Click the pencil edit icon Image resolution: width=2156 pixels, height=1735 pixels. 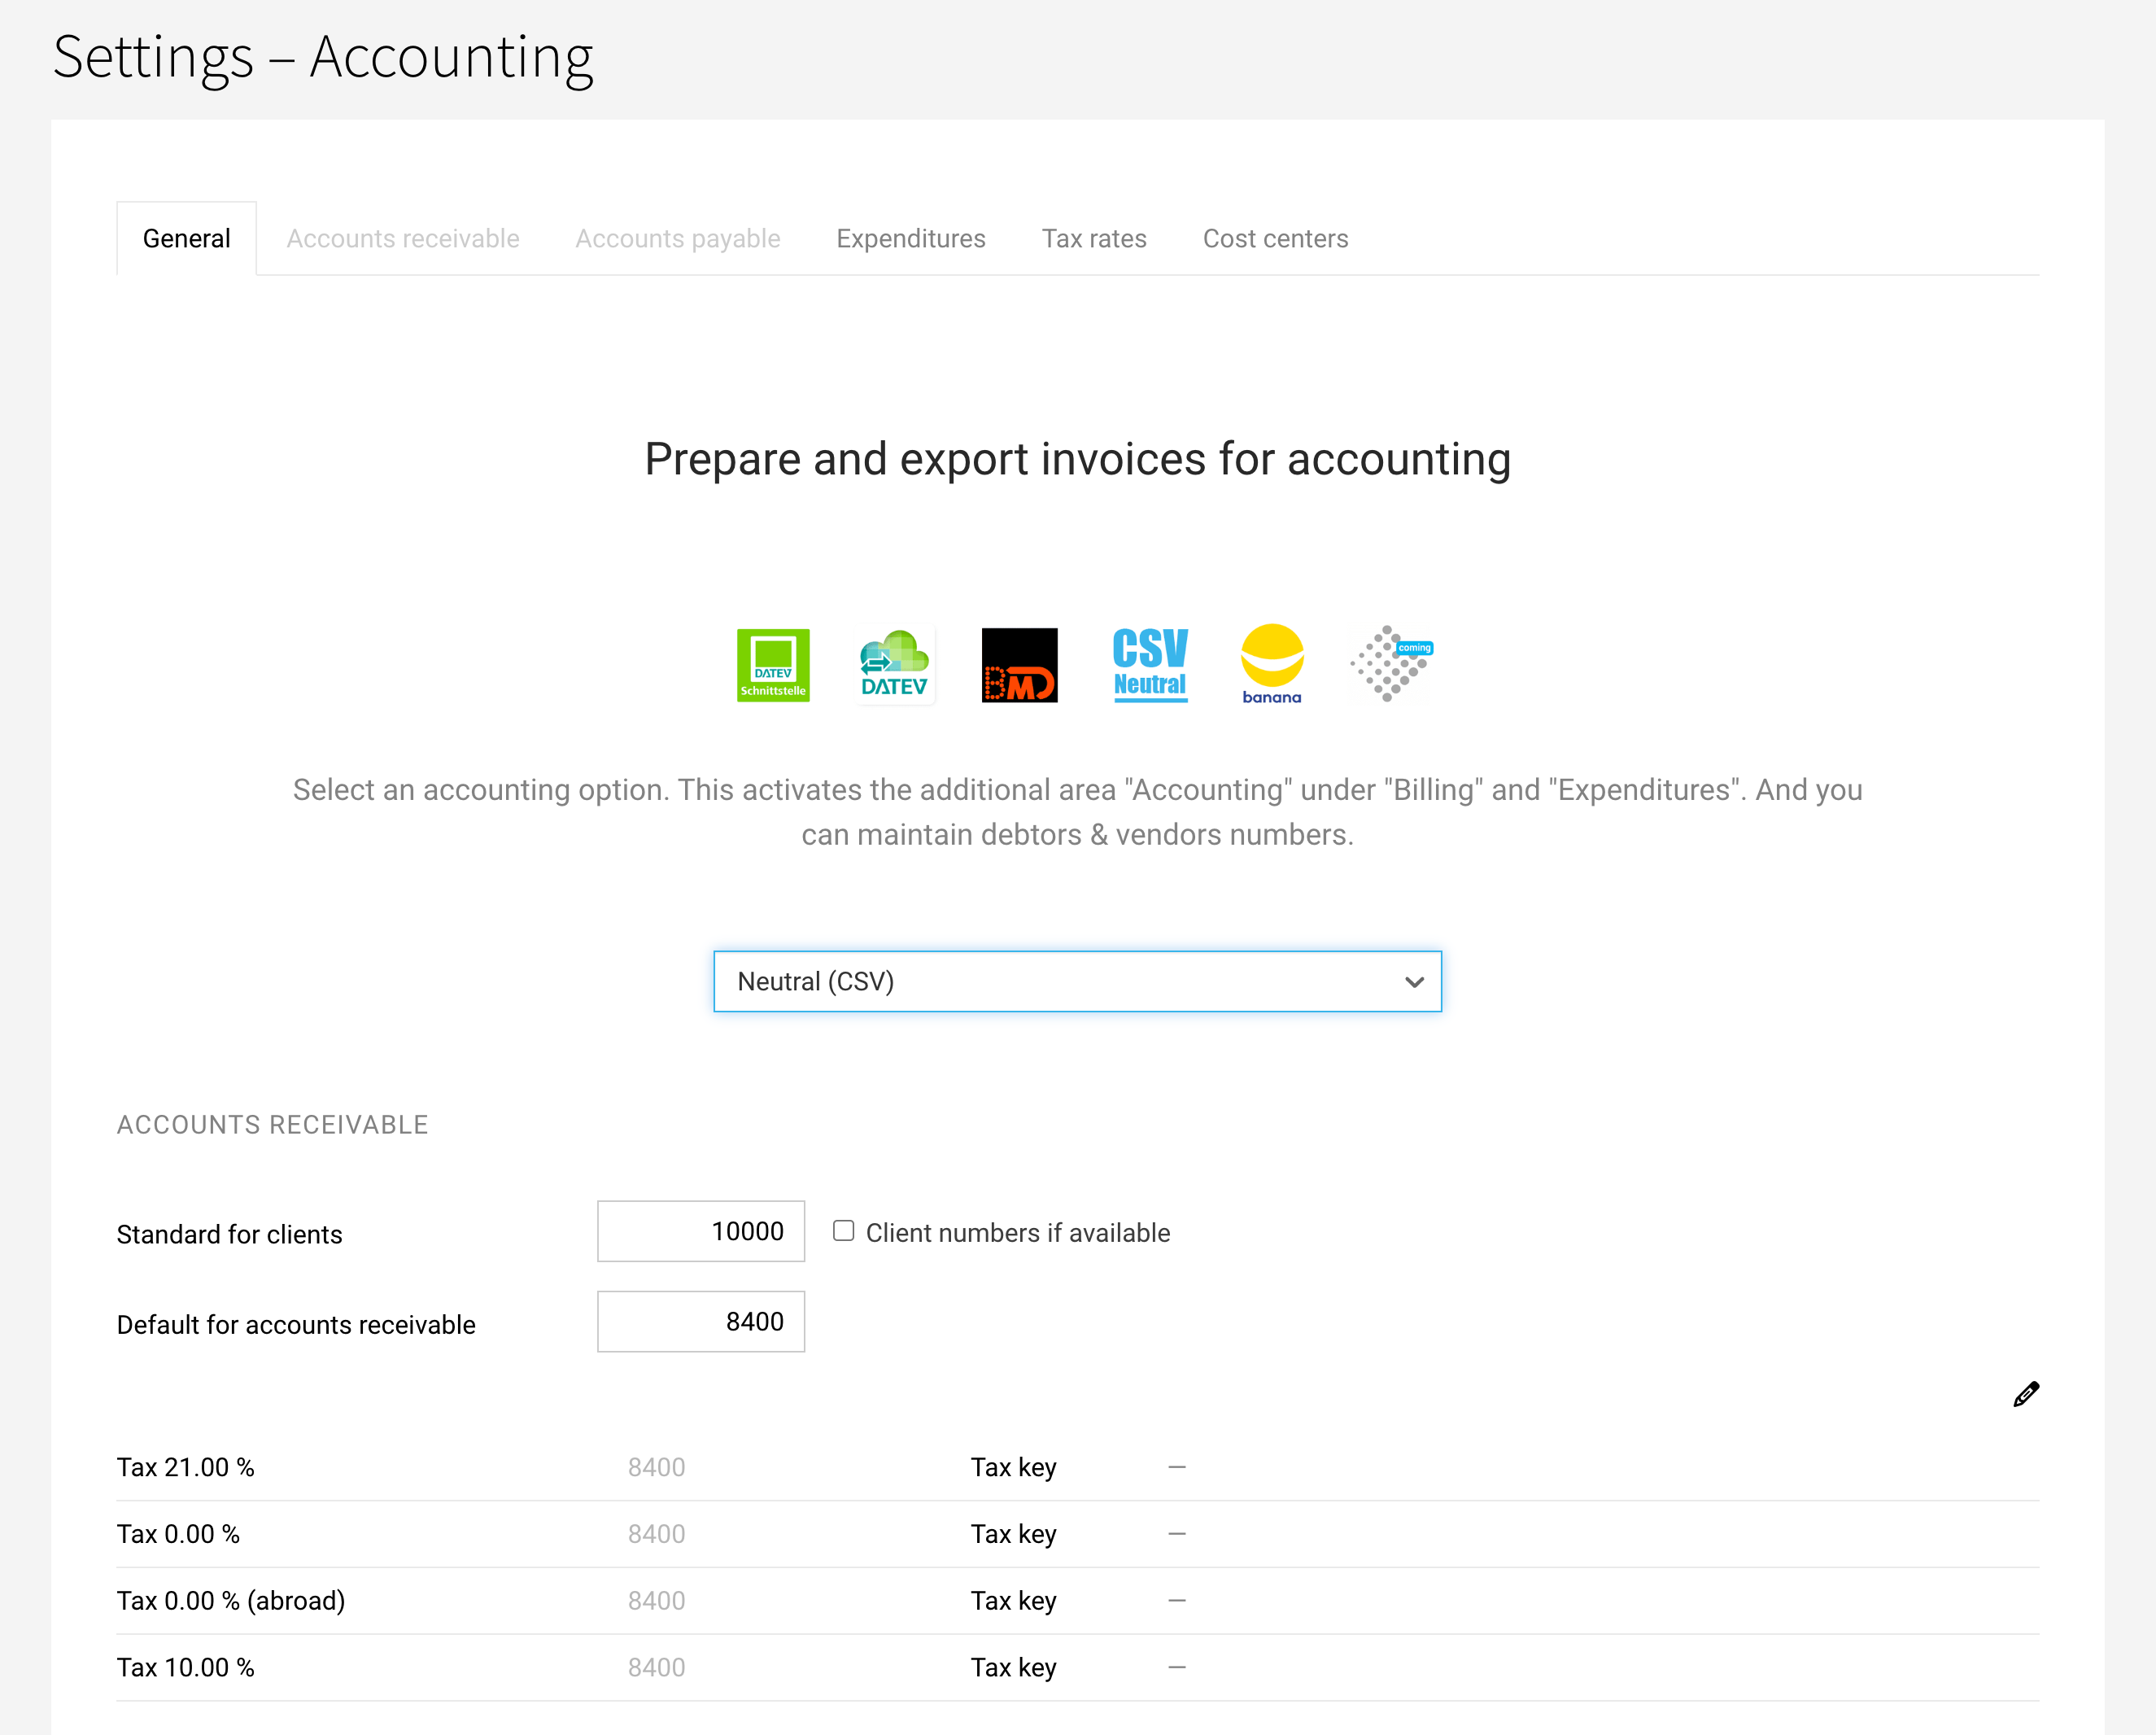[2025, 1394]
